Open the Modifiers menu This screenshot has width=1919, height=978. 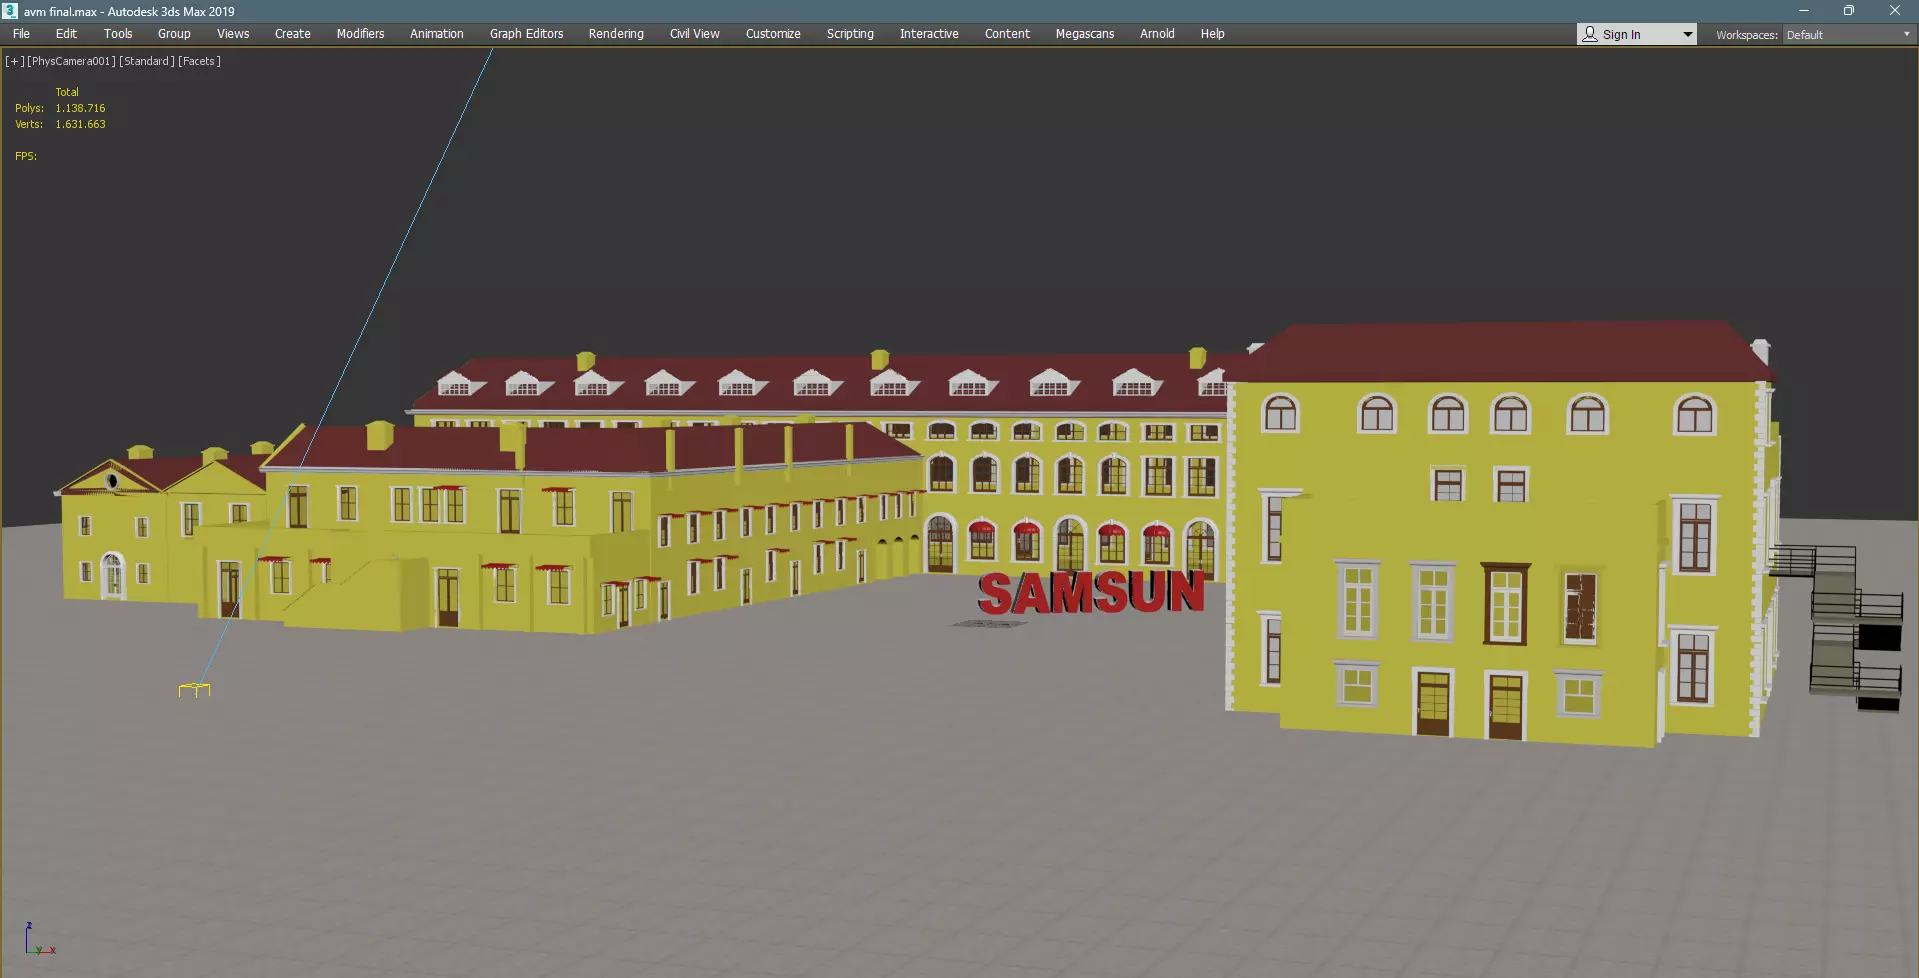tap(360, 34)
